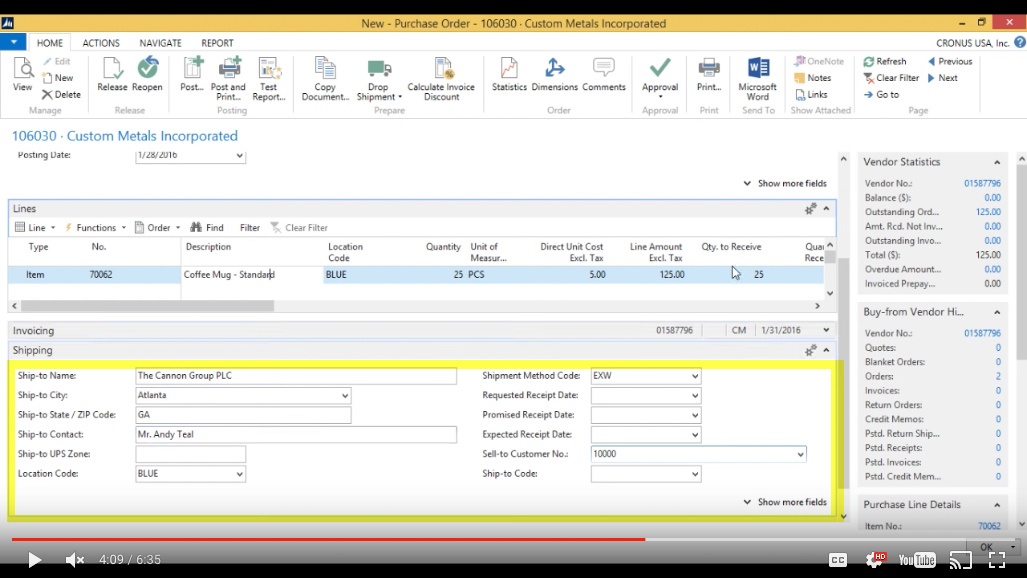Delete the purchase order
Viewport: 1027px width, 578px height.
[x=61, y=95]
